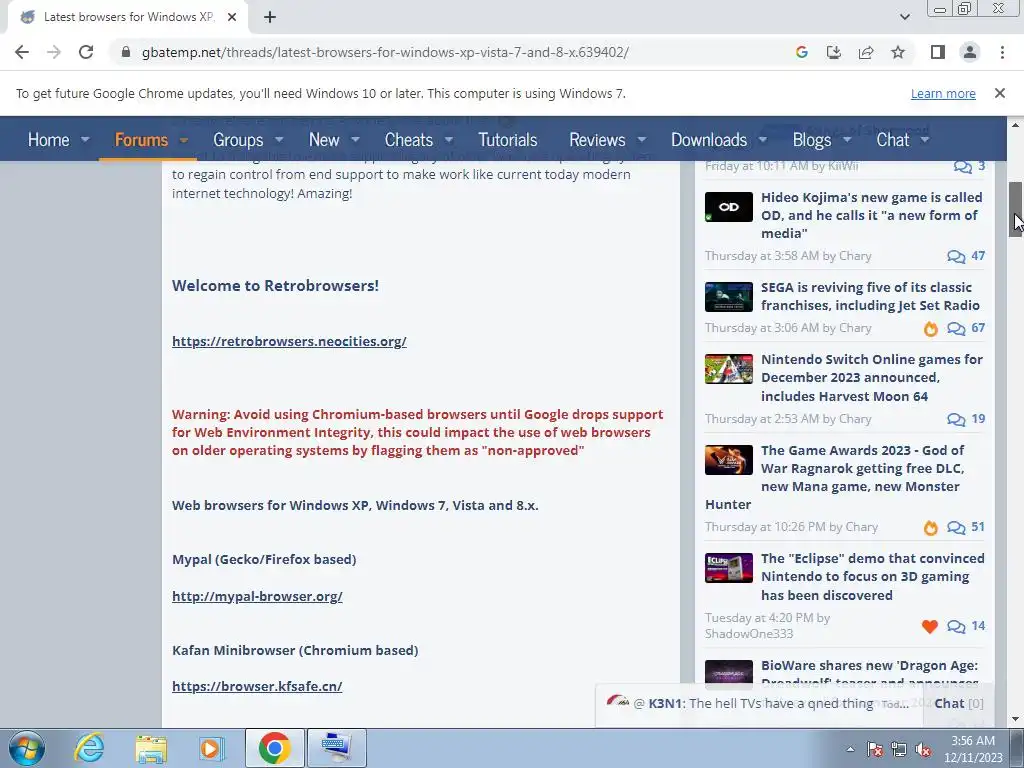Screen dimensions: 1024x768
Task: Click the Nintendo Switch Online article thumbnail
Action: tap(729, 369)
